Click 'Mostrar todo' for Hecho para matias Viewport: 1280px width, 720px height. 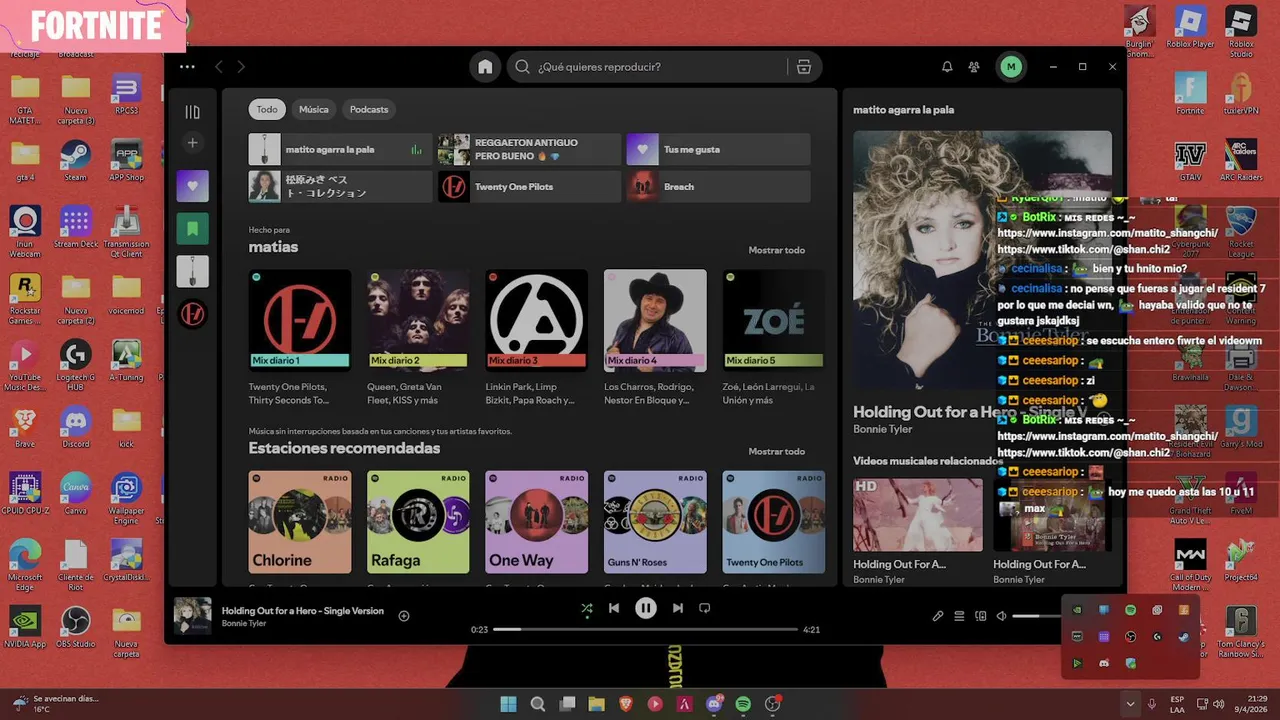pos(776,250)
